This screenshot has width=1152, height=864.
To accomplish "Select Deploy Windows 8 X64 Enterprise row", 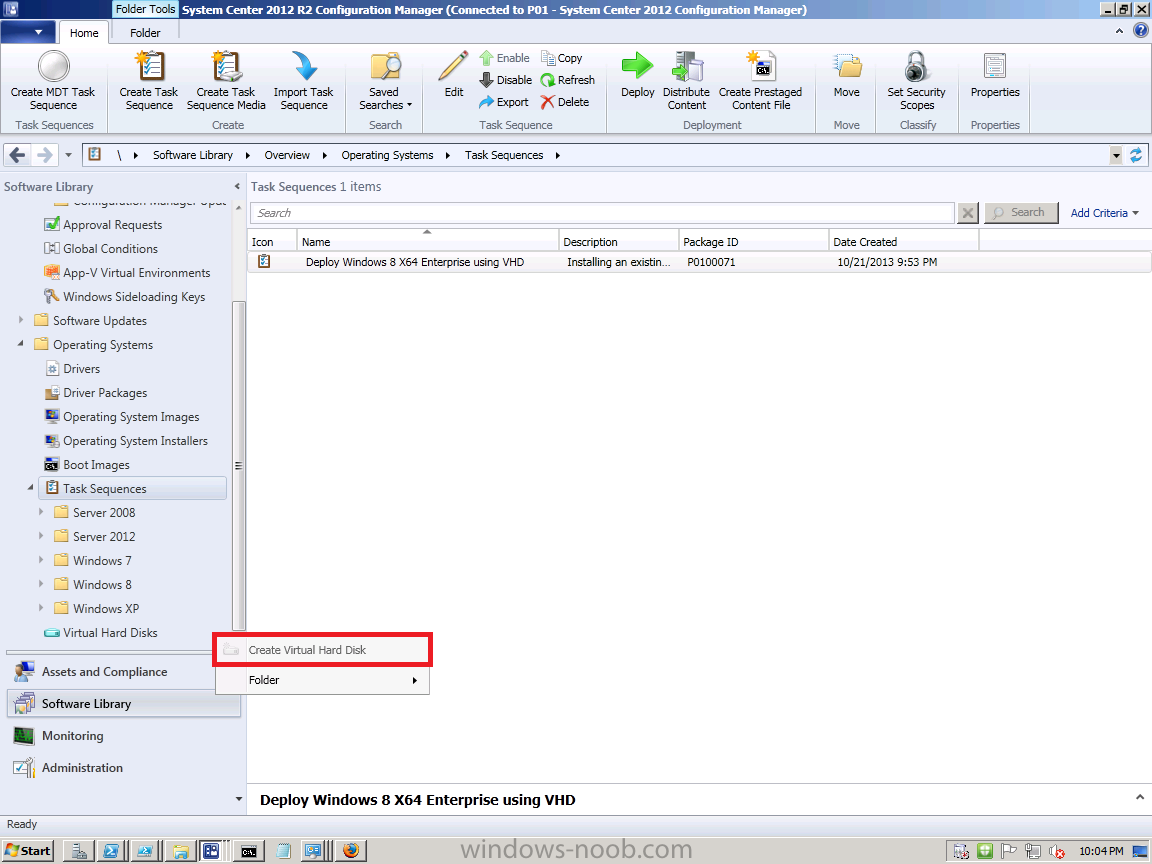I will tap(699, 262).
